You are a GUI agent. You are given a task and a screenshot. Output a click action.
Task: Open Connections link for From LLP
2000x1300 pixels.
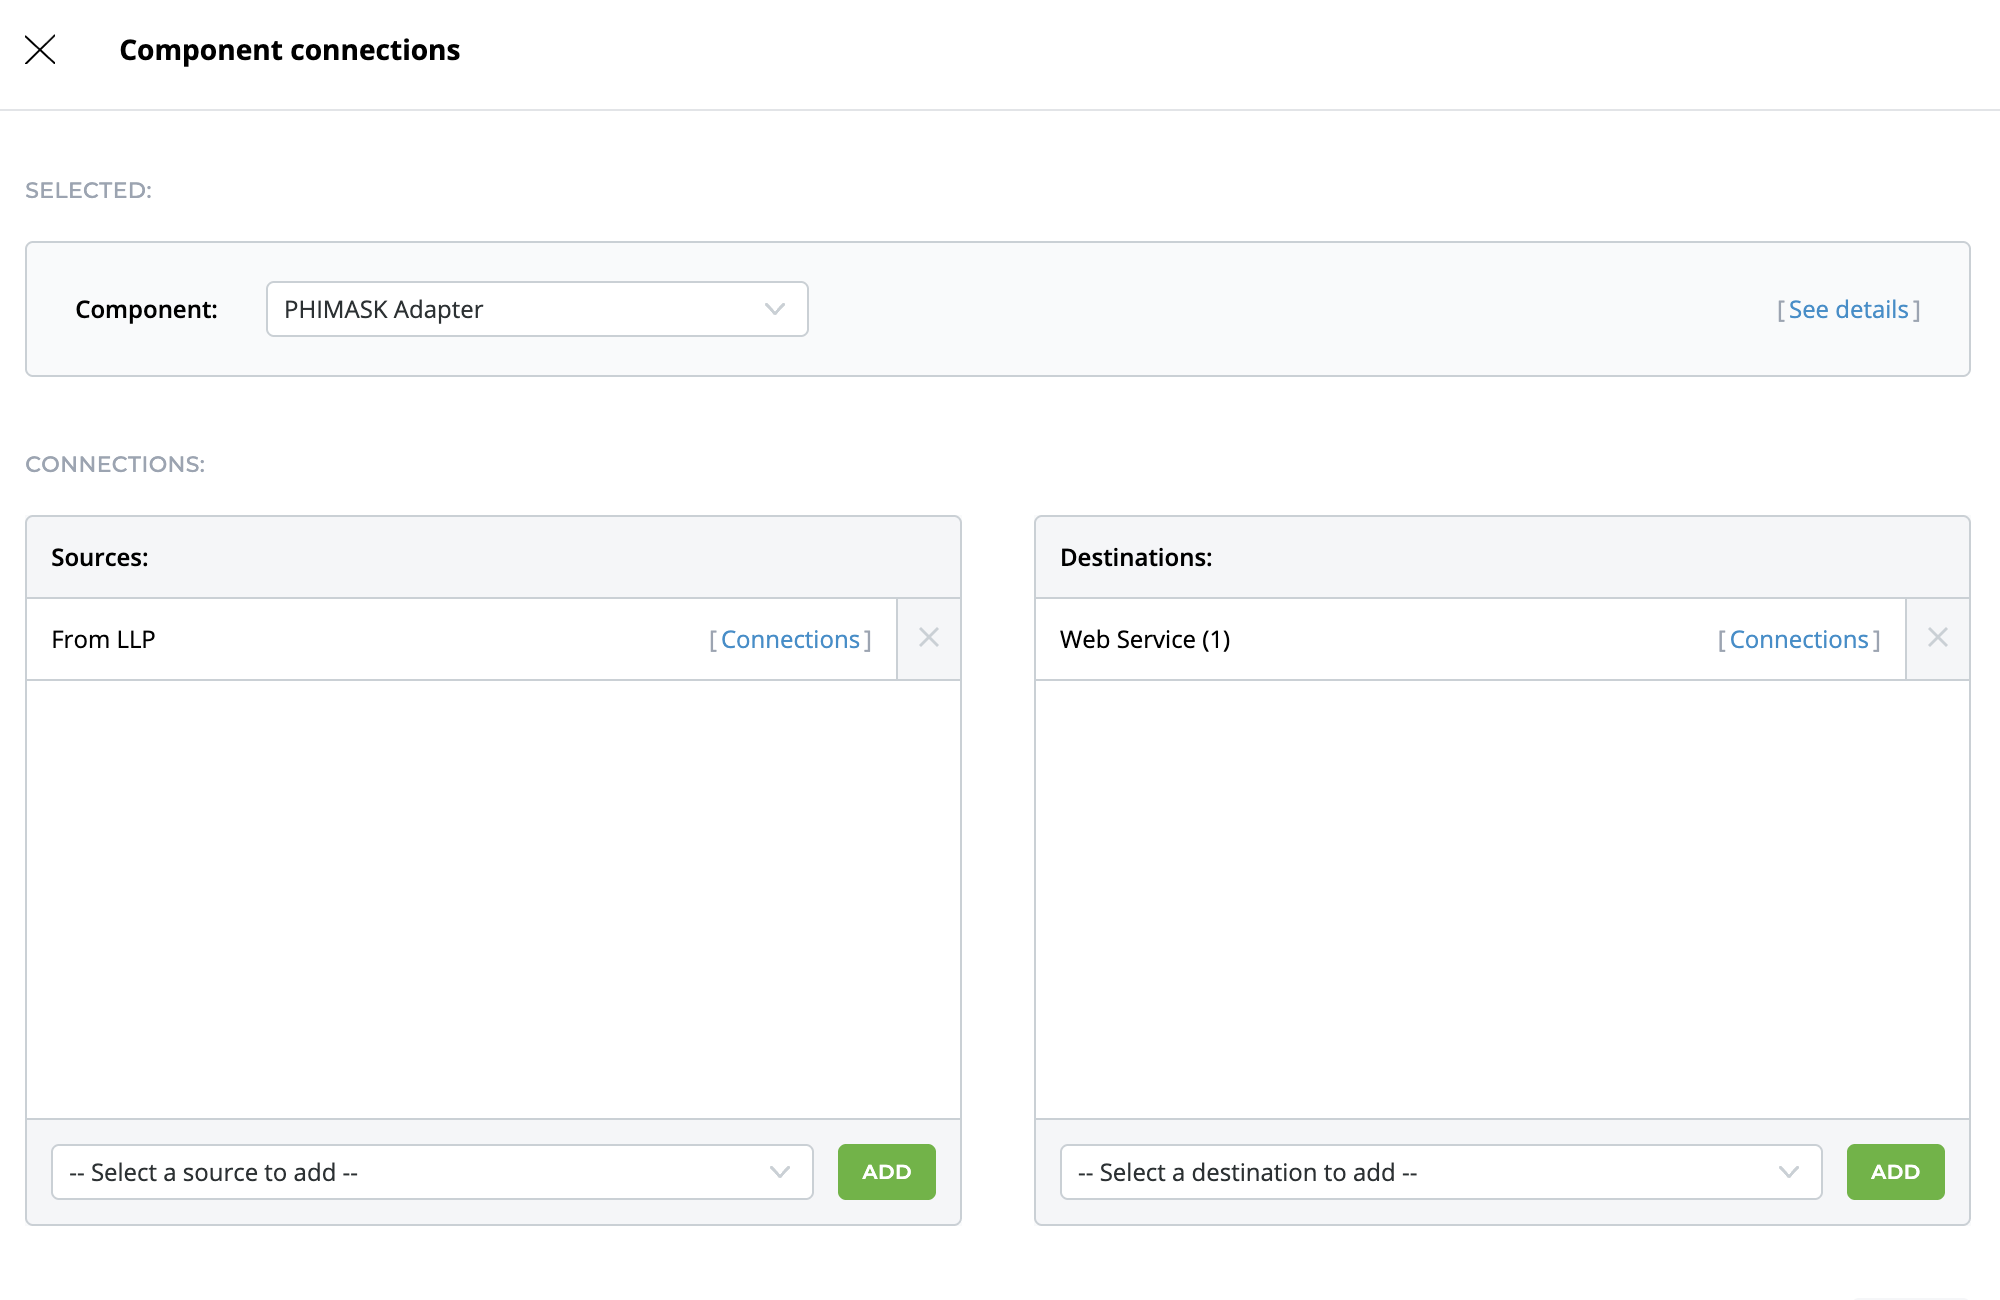click(790, 640)
